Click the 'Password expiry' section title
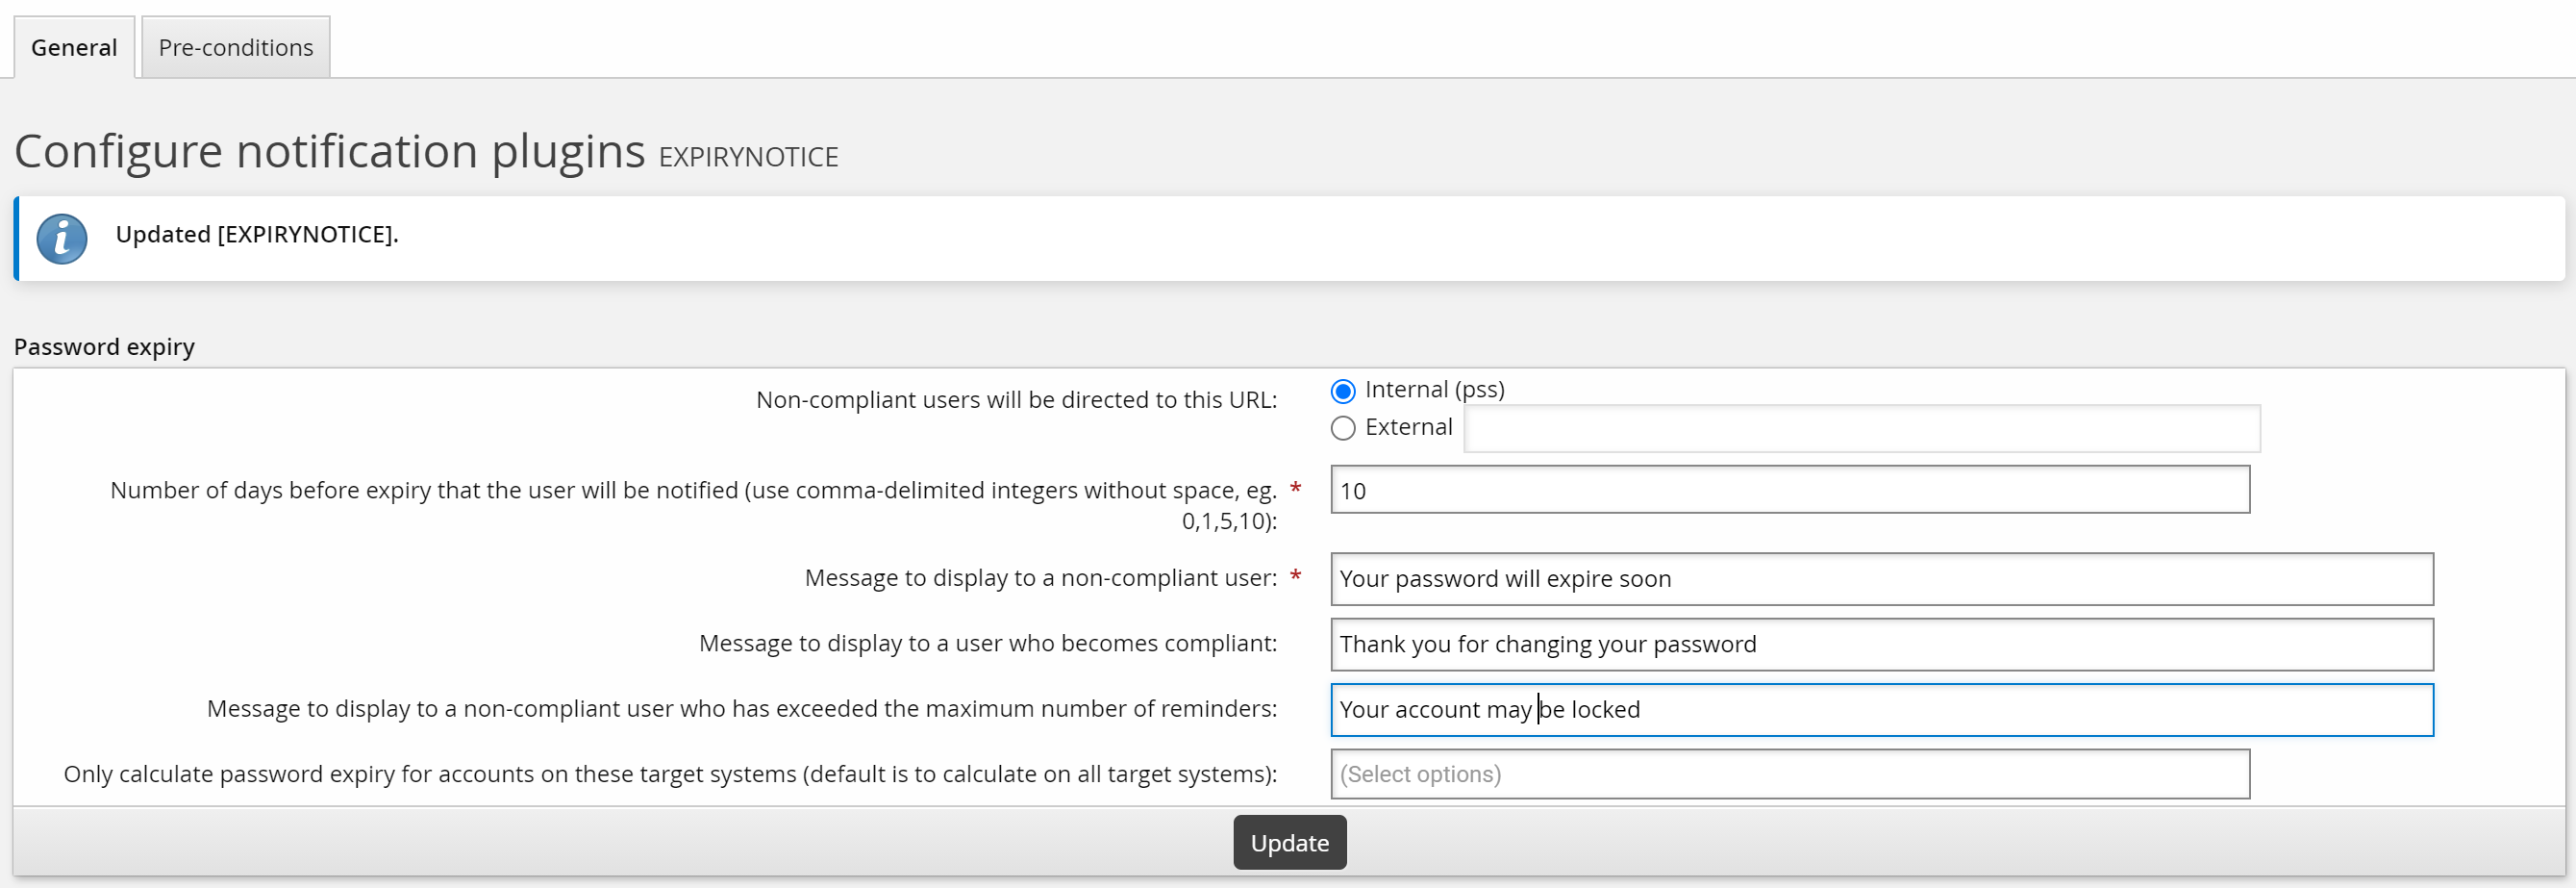Image resolution: width=2576 pixels, height=888 pixels. (104, 347)
